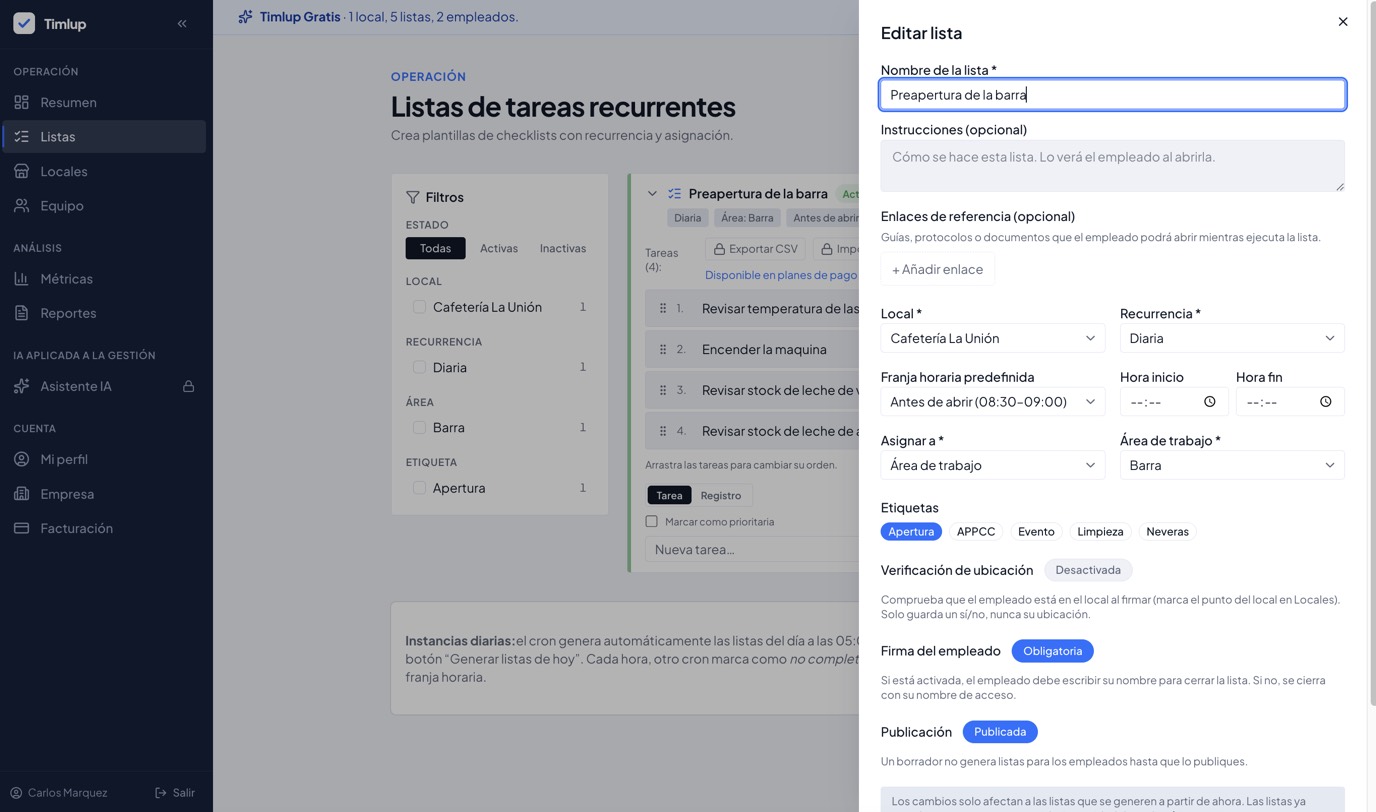
Task: Click the Carlos Marquez user avatar icon
Action: click(16, 793)
